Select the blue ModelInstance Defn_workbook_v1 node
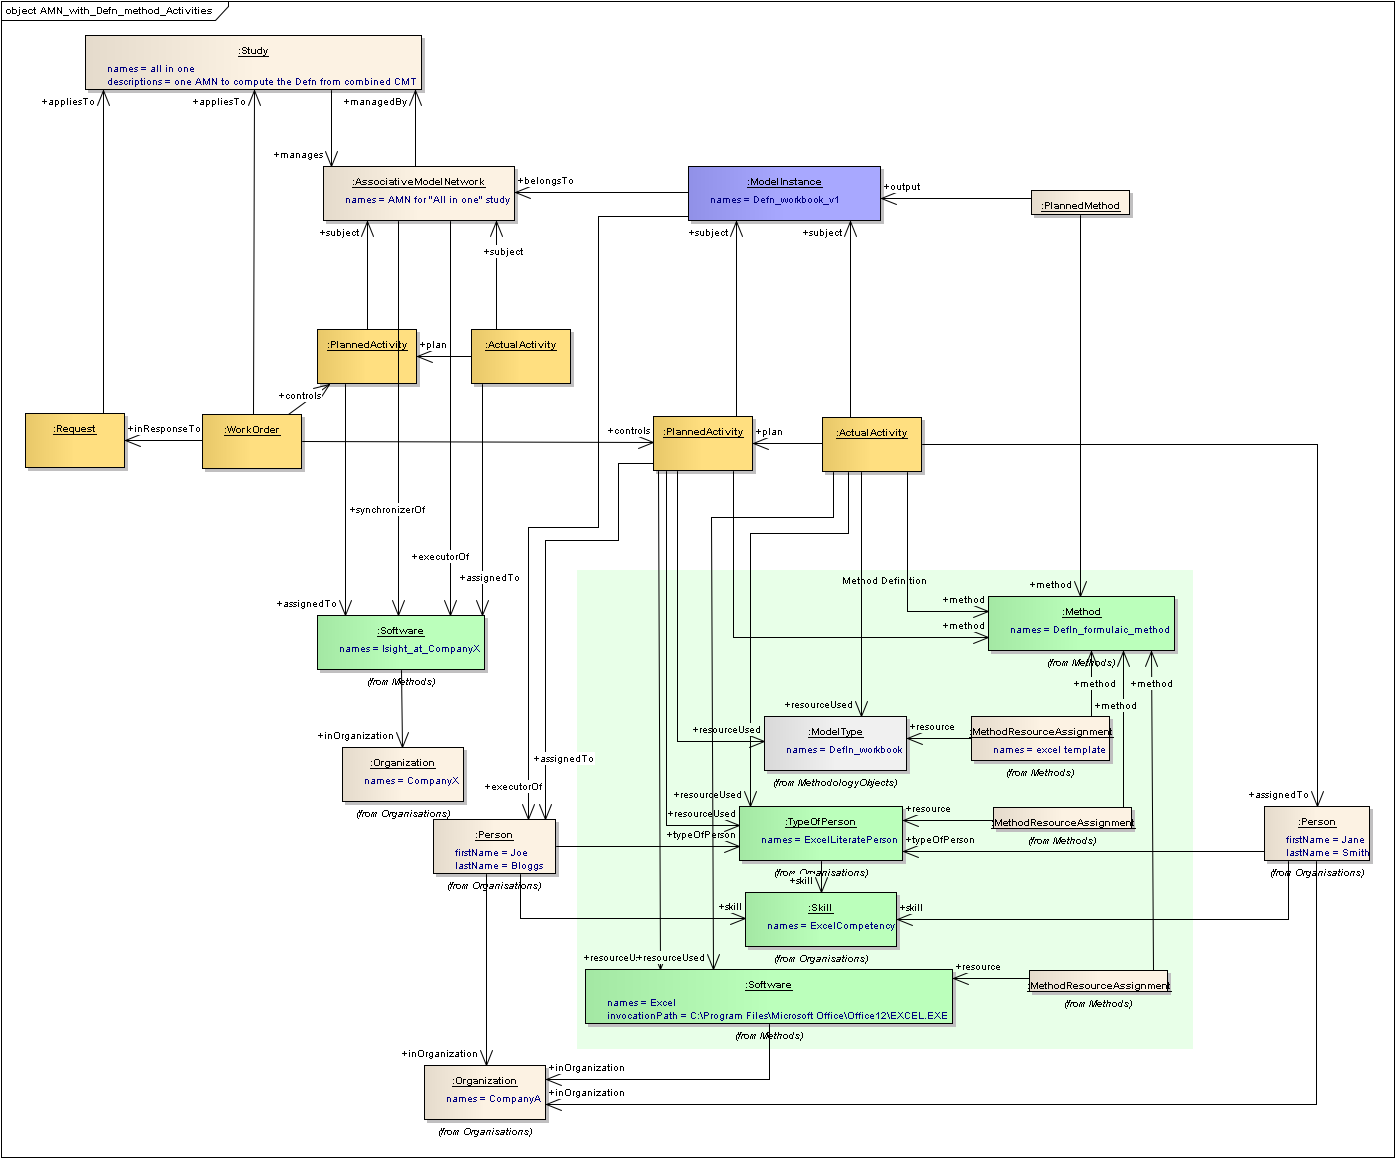1395x1158 pixels. pos(784,192)
